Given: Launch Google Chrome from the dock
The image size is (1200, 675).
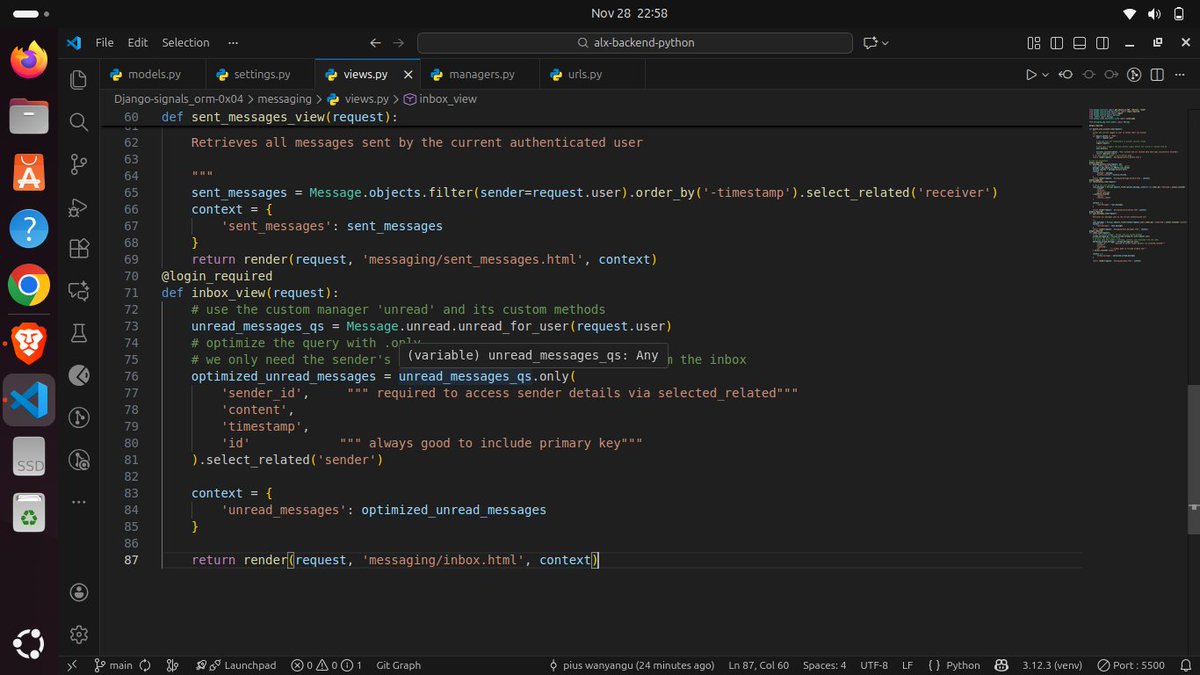Looking at the screenshot, I should pyautogui.click(x=29, y=287).
